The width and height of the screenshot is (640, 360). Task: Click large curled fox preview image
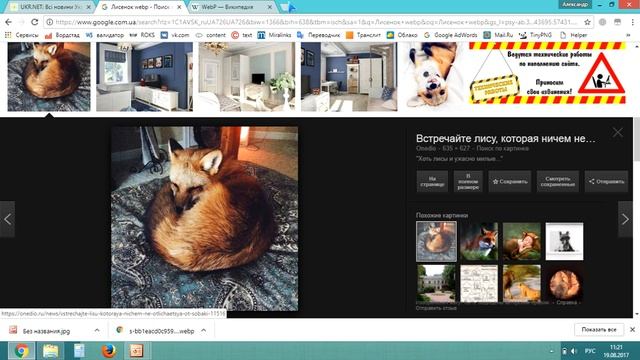click(204, 218)
